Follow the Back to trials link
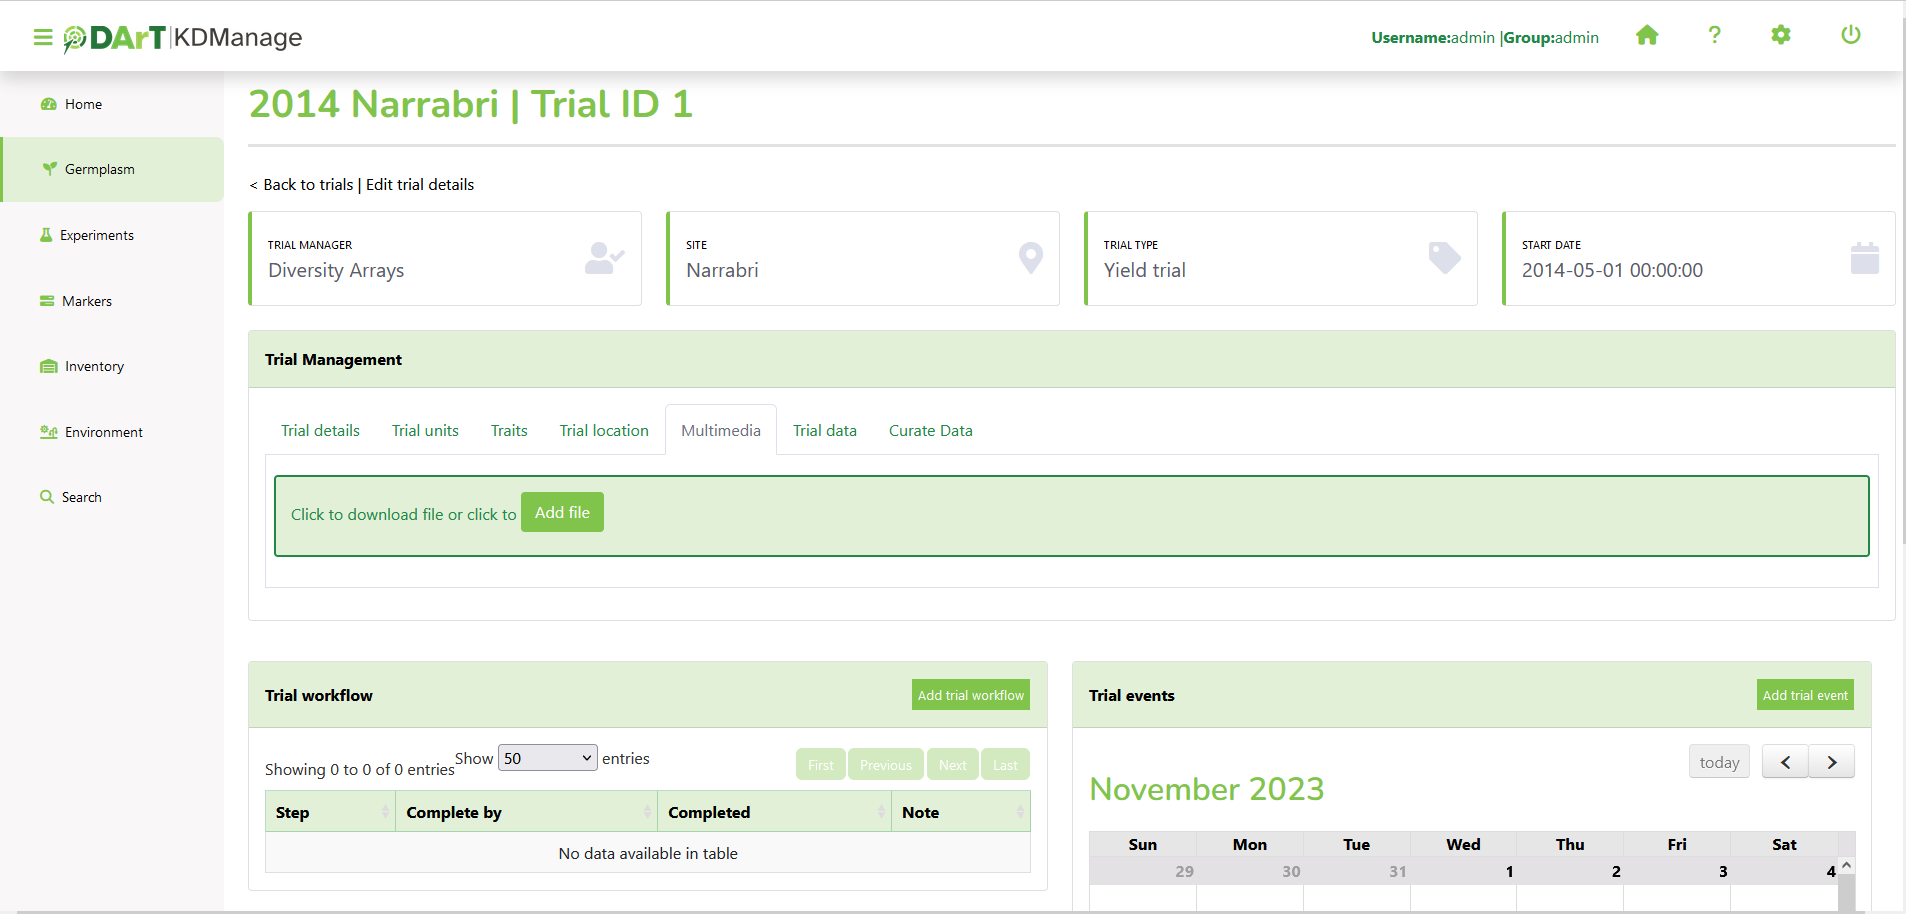This screenshot has height=914, width=1906. [x=308, y=185]
